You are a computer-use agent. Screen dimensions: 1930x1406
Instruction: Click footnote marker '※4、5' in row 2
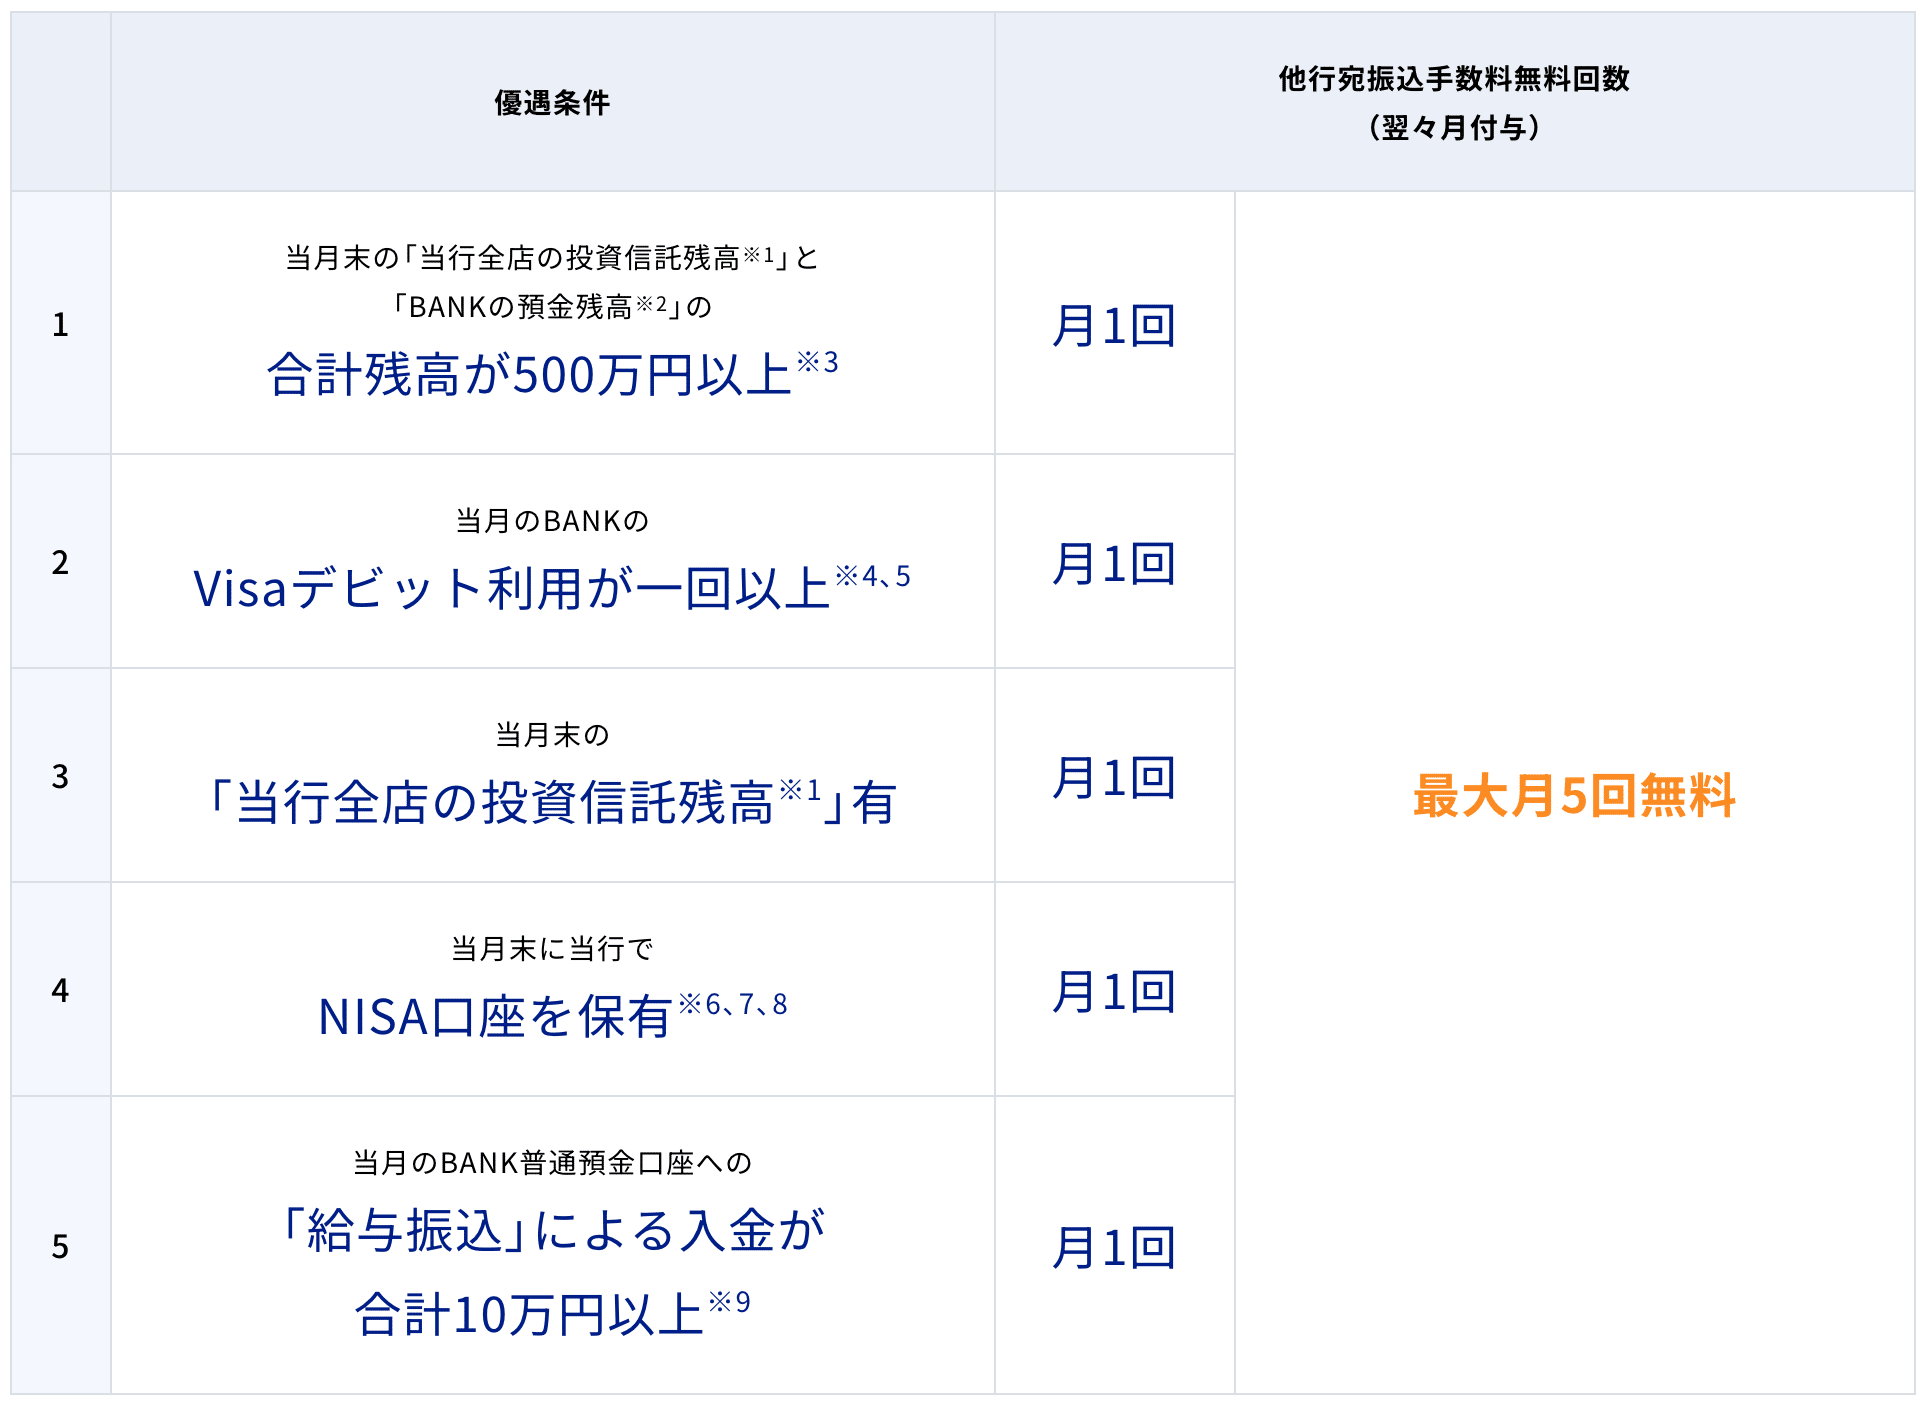[873, 576]
